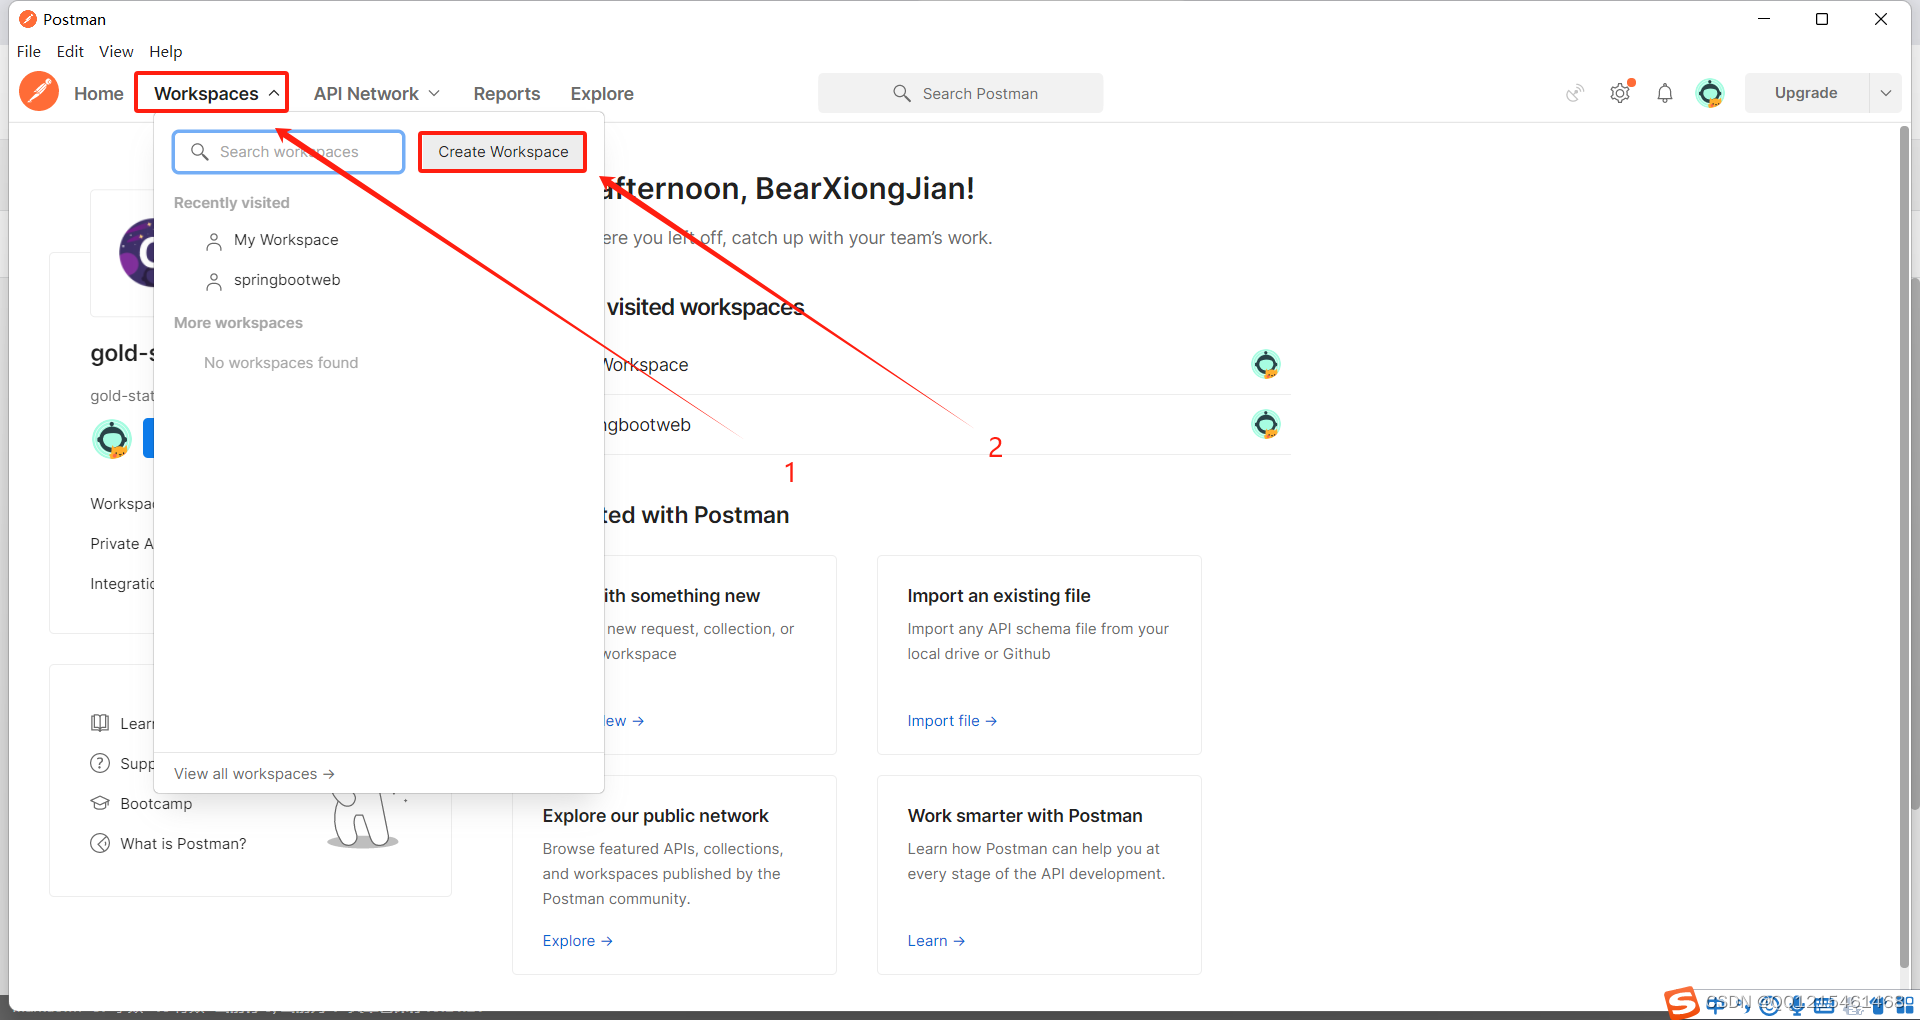Open the Reports tab
This screenshot has height=1020, width=1920.
tap(507, 93)
